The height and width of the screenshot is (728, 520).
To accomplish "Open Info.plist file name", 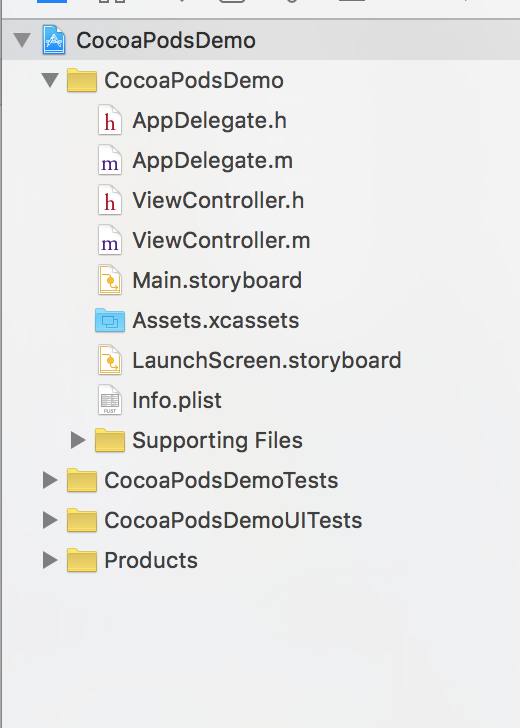I will 177,400.
